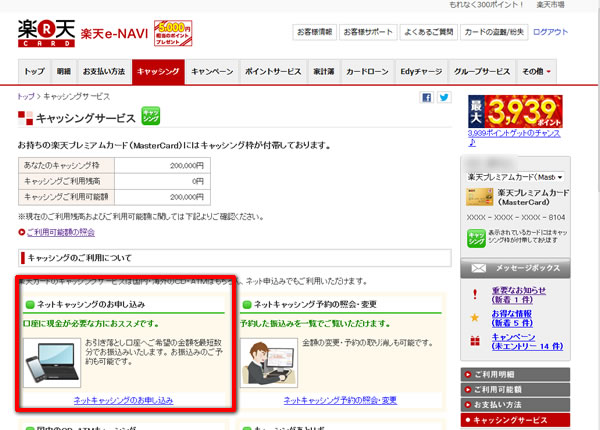600x430 pixels.
Task: Open the カードローン tab
Action: tap(367, 72)
